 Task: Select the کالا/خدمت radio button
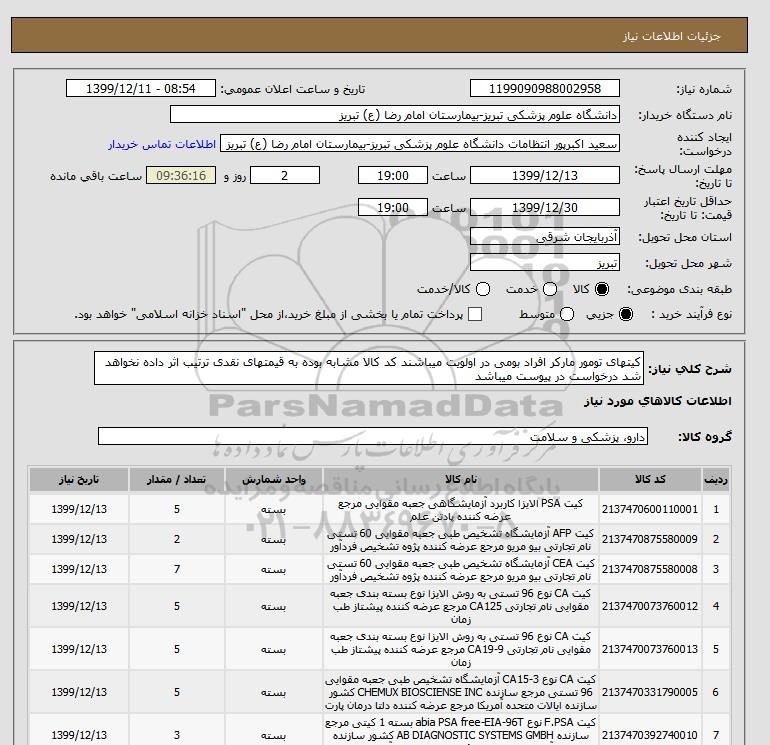click(x=483, y=289)
